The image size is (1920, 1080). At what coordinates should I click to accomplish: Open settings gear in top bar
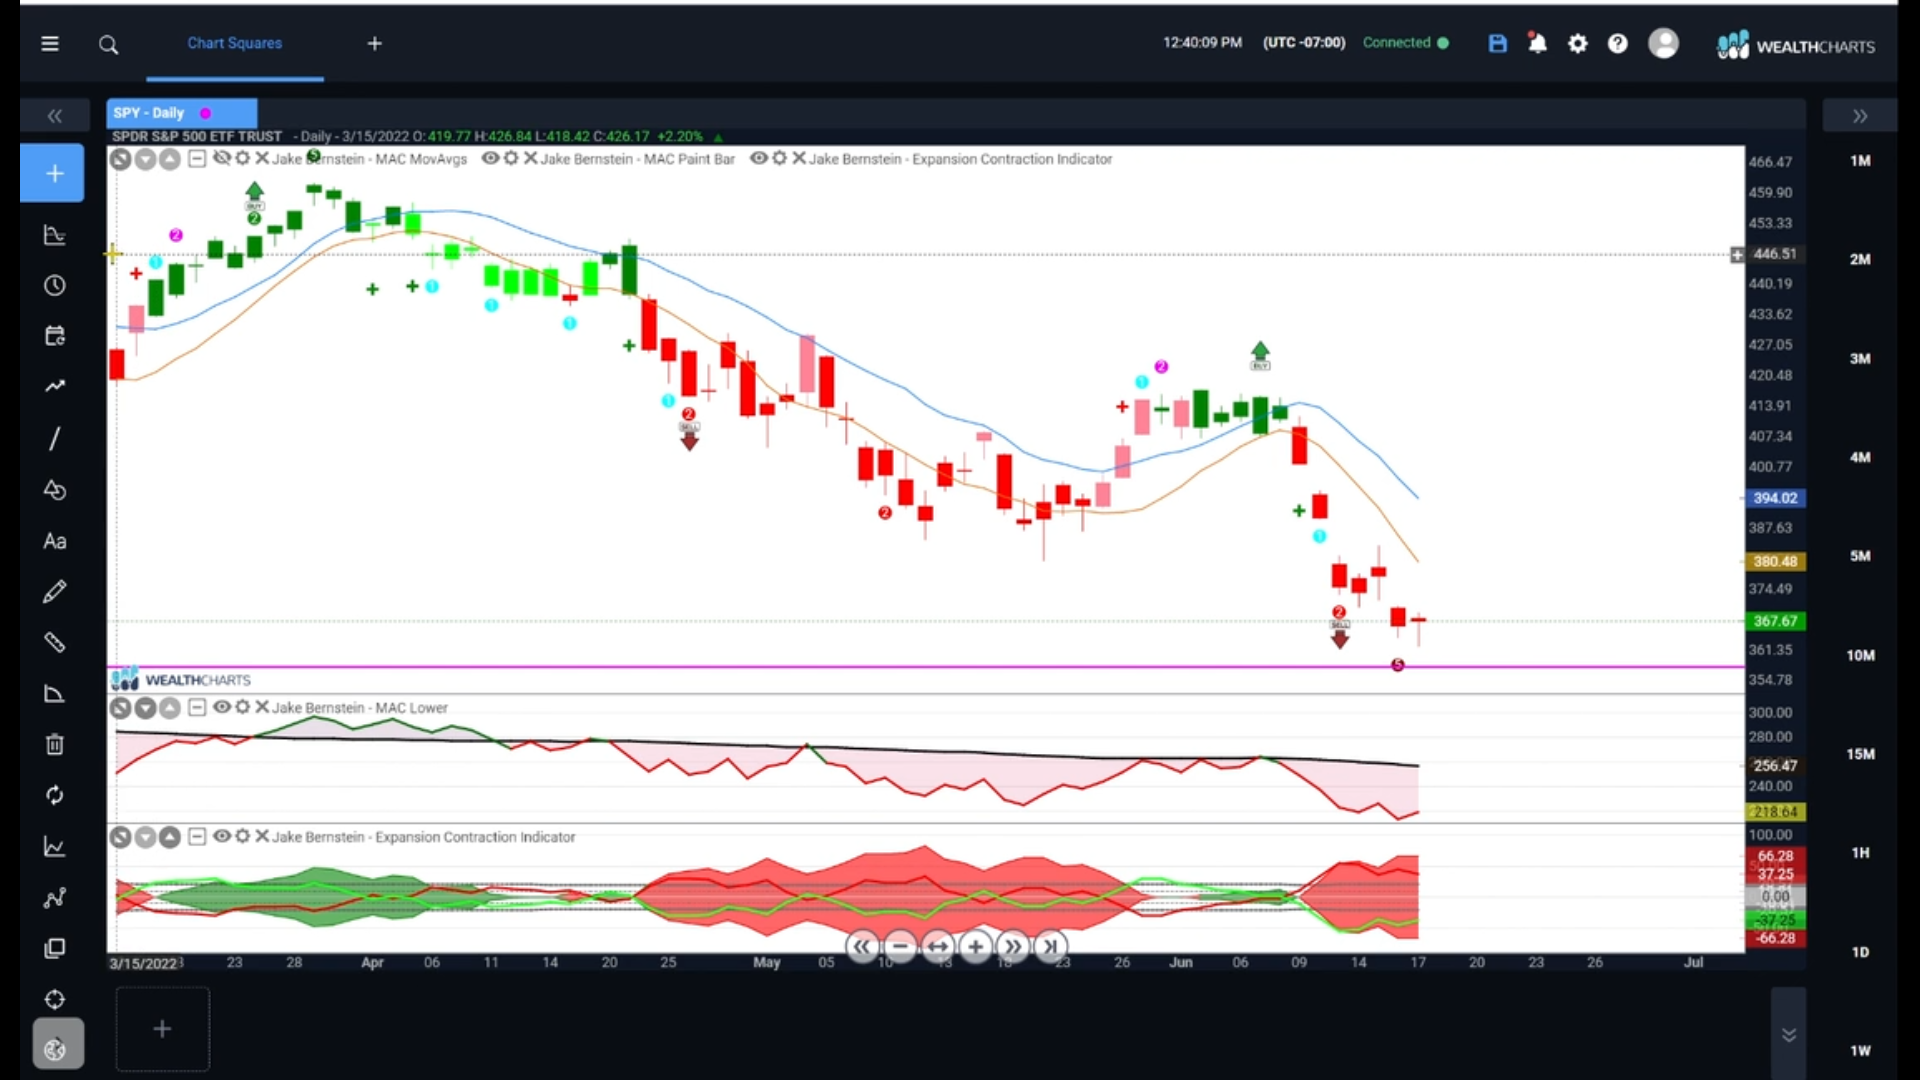1578,43
